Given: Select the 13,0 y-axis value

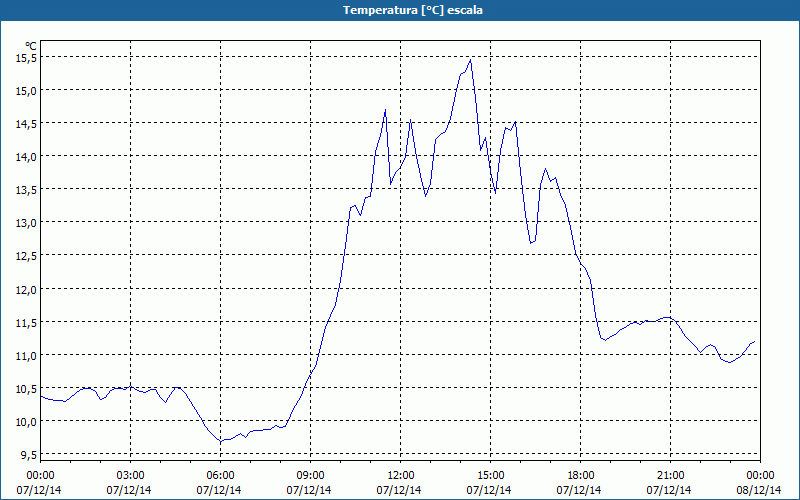Looking at the screenshot, I should 27,224.
